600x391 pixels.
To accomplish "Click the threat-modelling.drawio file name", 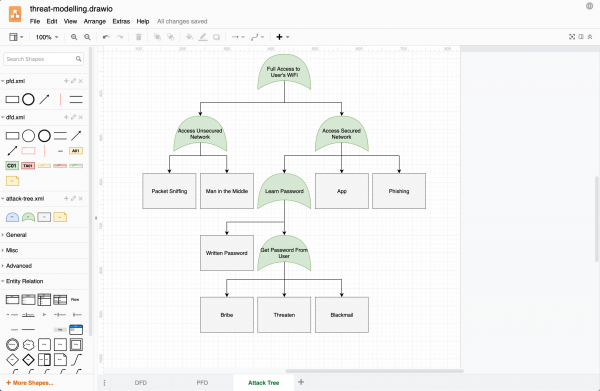I will pyautogui.click(x=71, y=9).
